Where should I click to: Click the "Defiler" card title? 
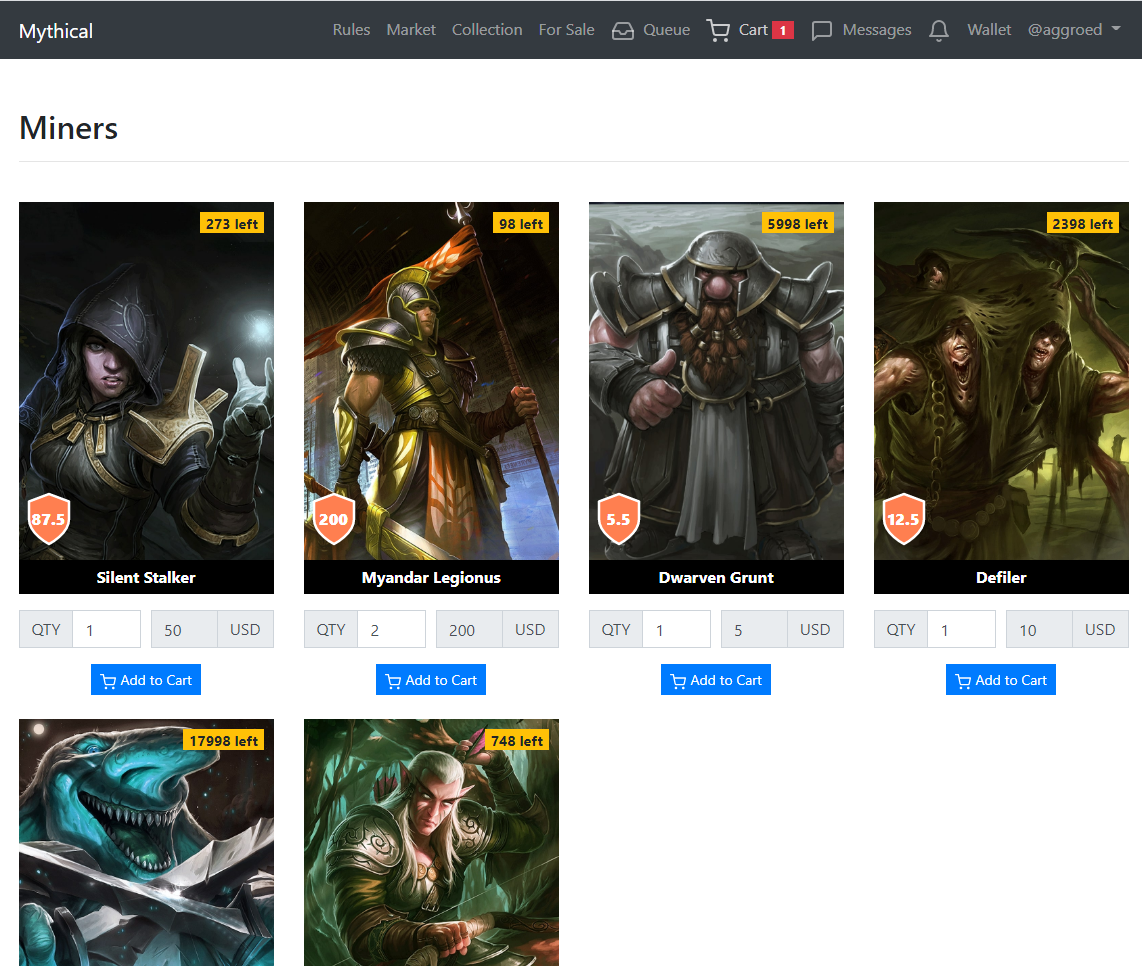point(1001,578)
